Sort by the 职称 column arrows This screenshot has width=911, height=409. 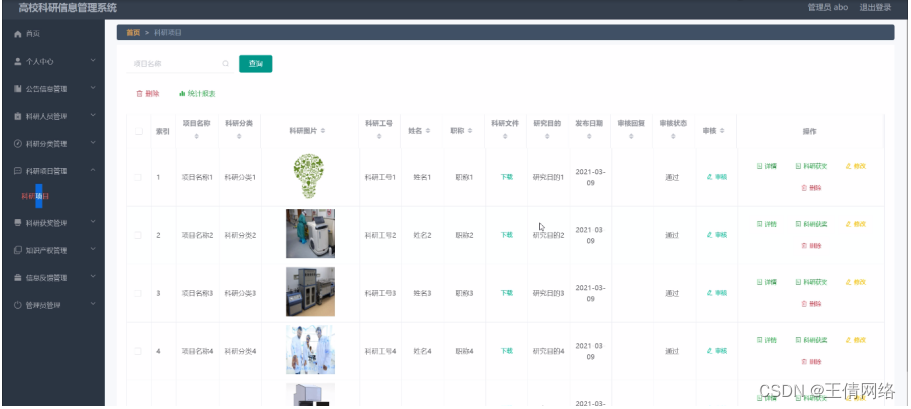click(469, 131)
